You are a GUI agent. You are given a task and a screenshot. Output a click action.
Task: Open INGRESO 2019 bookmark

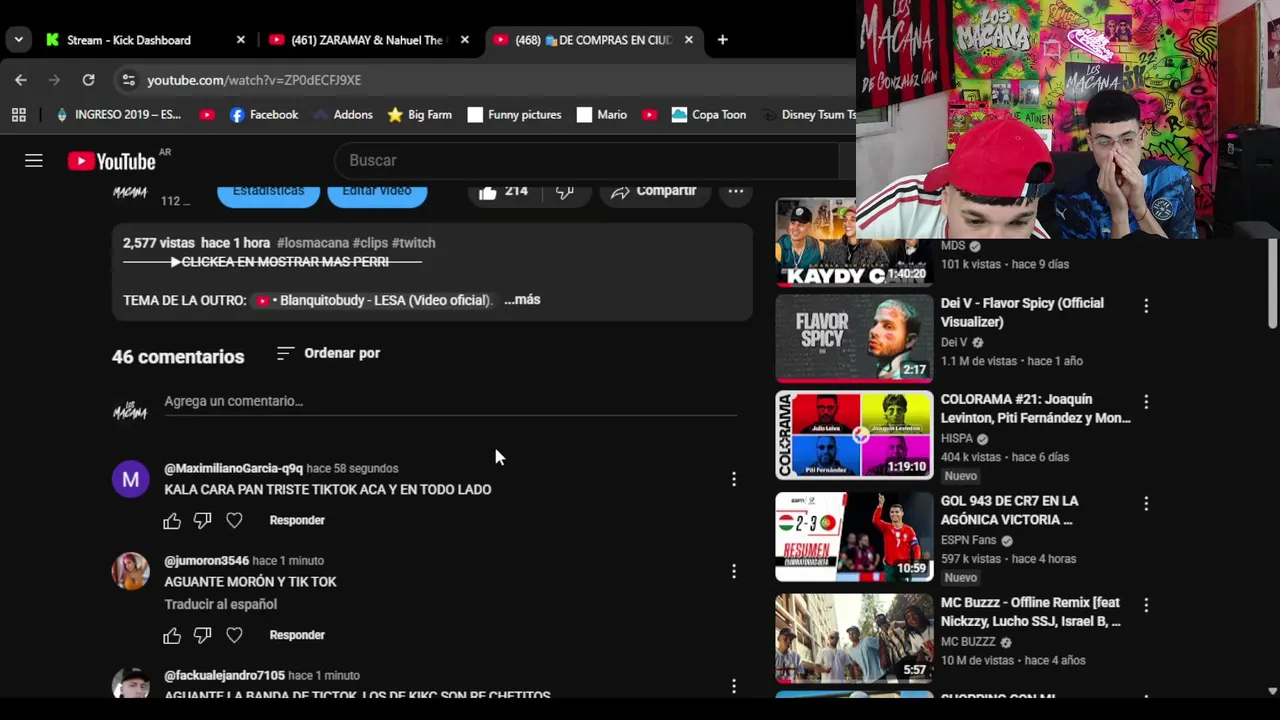[x=118, y=115]
